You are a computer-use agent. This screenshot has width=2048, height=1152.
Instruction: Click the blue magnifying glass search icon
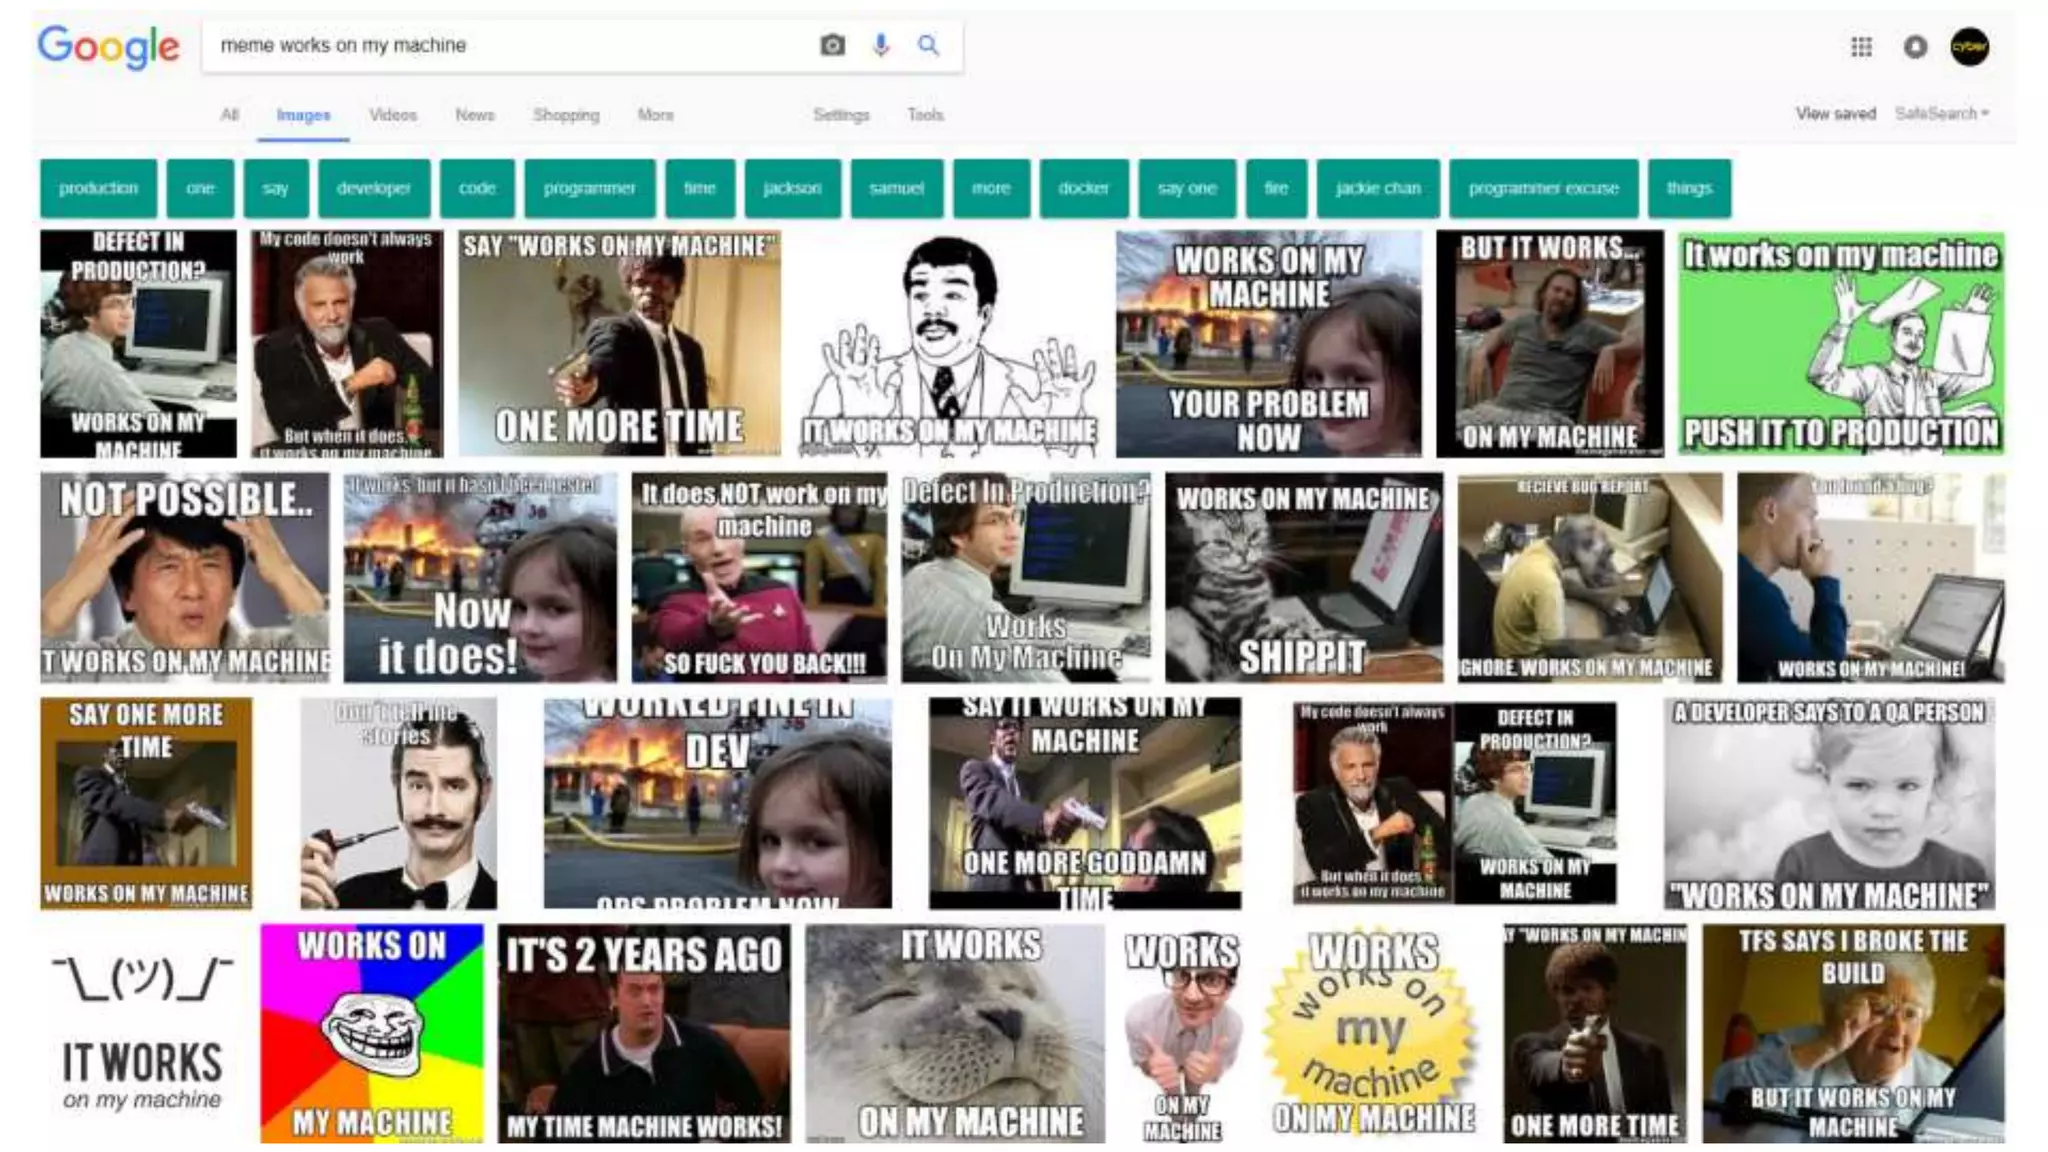click(928, 45)
